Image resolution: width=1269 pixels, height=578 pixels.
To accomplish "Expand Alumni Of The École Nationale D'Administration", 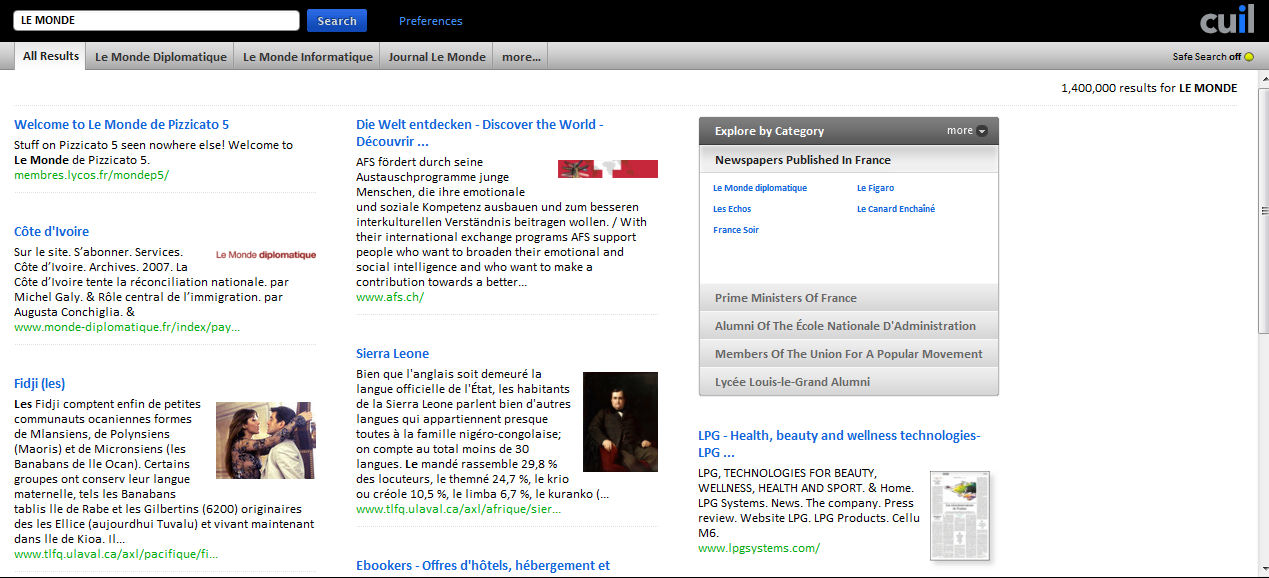I will [x=848, y=326].
